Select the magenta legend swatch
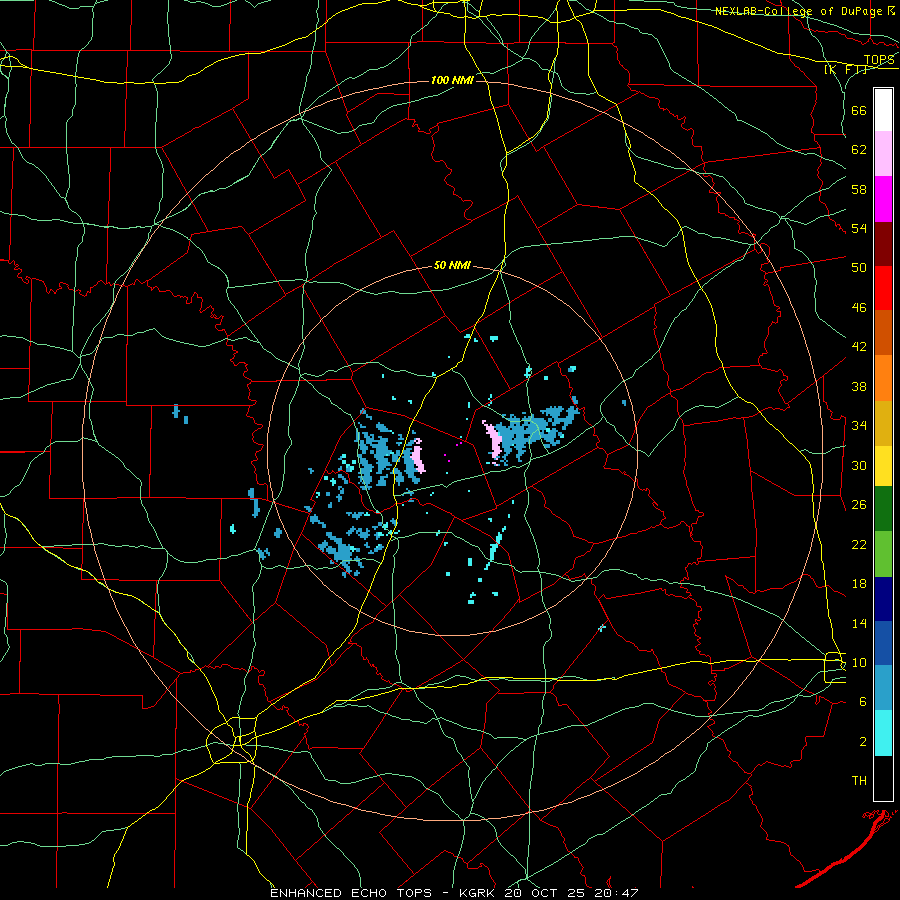Image resolution: width=900 pixels, height=900 pixels. (883, 199)
